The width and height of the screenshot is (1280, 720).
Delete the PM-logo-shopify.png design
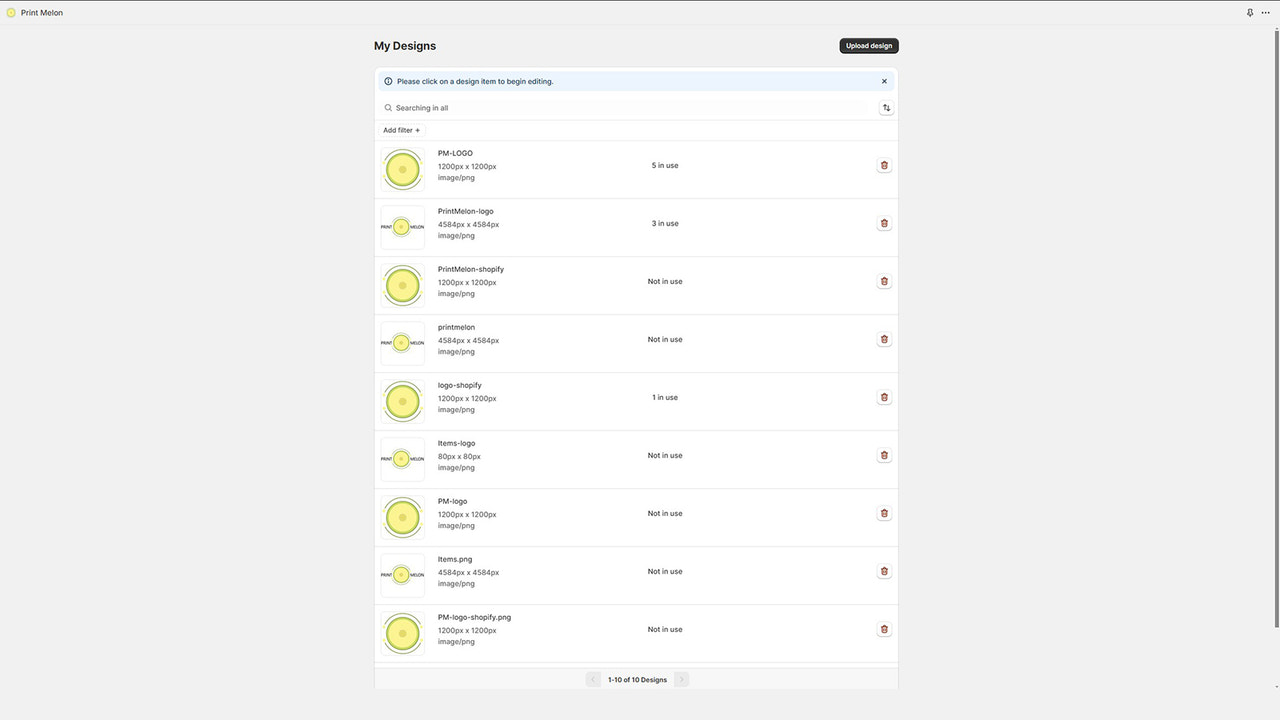click(x=884, y=629)
